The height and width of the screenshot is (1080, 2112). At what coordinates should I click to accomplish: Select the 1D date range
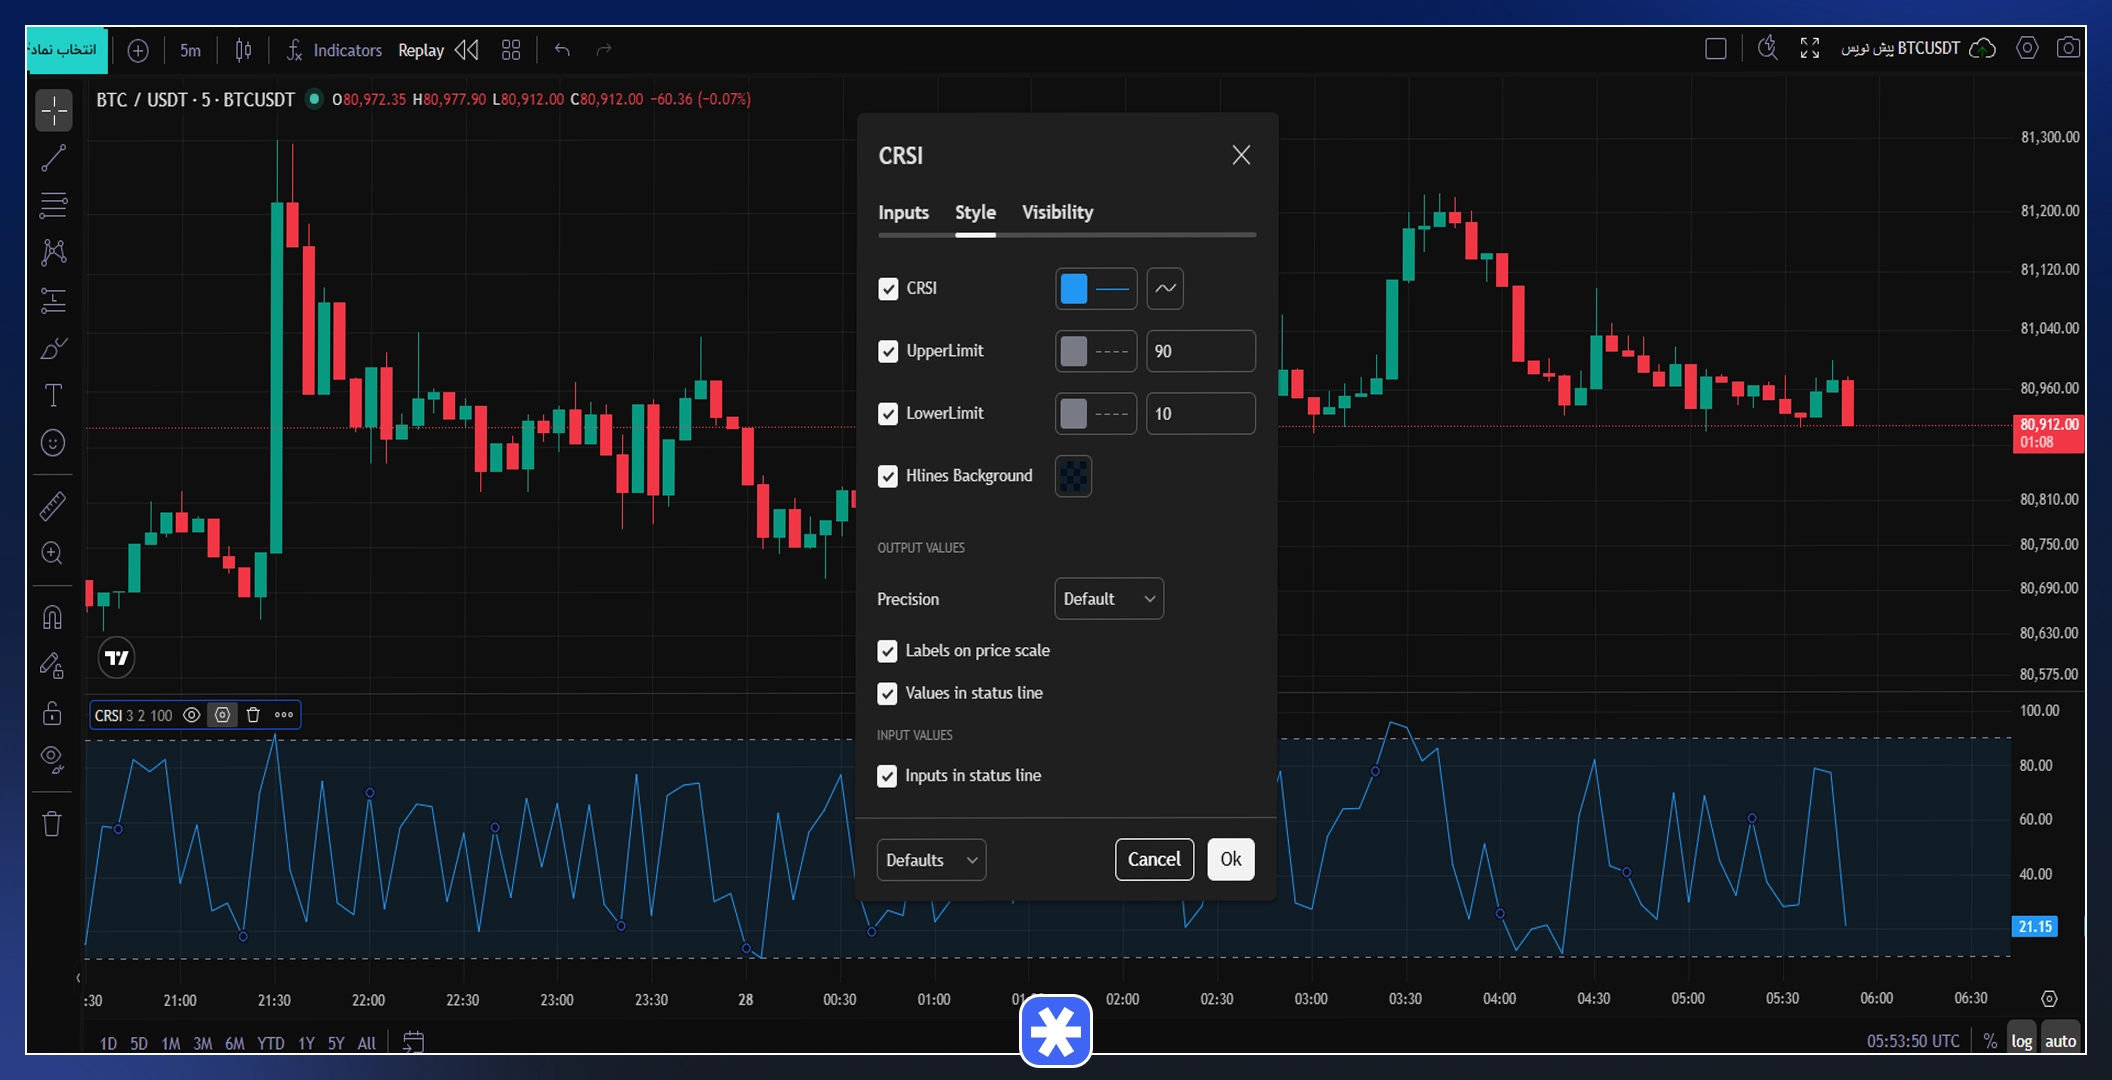click(x=108, y=1043)
